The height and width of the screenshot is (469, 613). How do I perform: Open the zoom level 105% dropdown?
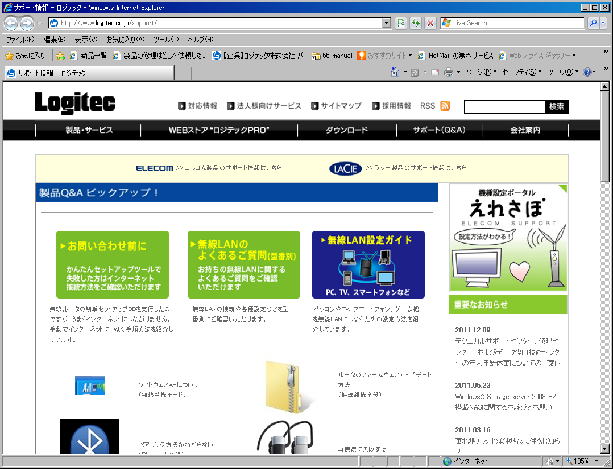tap(597, 462)
